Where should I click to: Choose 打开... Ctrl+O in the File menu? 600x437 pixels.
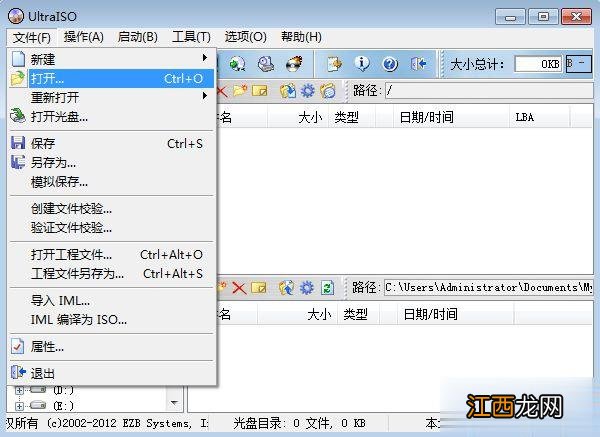[x=112, y=78]
